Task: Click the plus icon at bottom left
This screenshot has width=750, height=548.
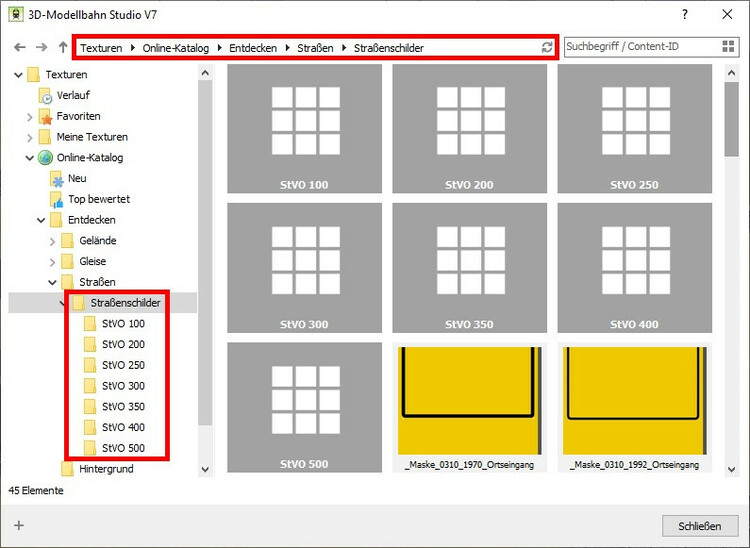Action: click(x=19, y=526)
